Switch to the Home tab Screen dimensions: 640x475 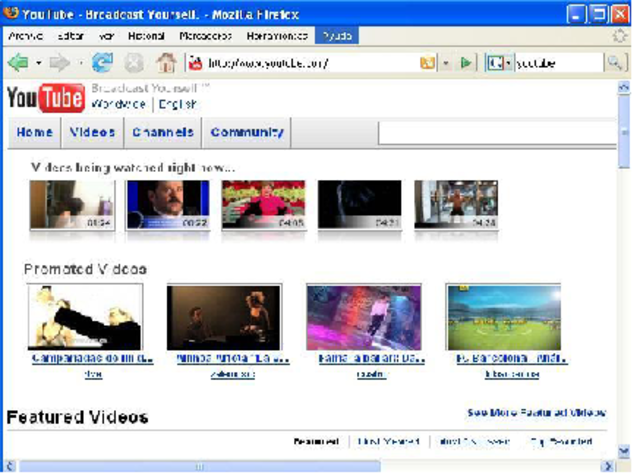(x=35, y=132)
